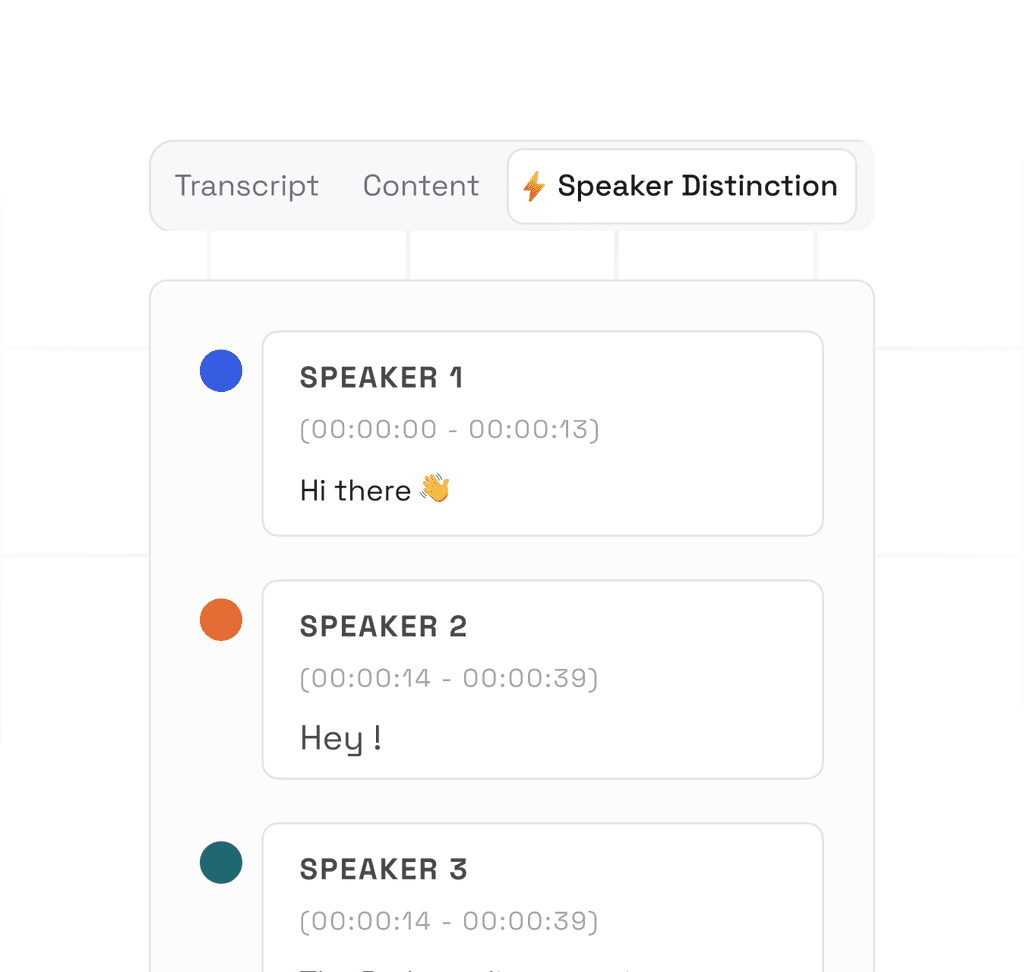
Task: Click the Speaker 2 card
Action: click(542, 680)
